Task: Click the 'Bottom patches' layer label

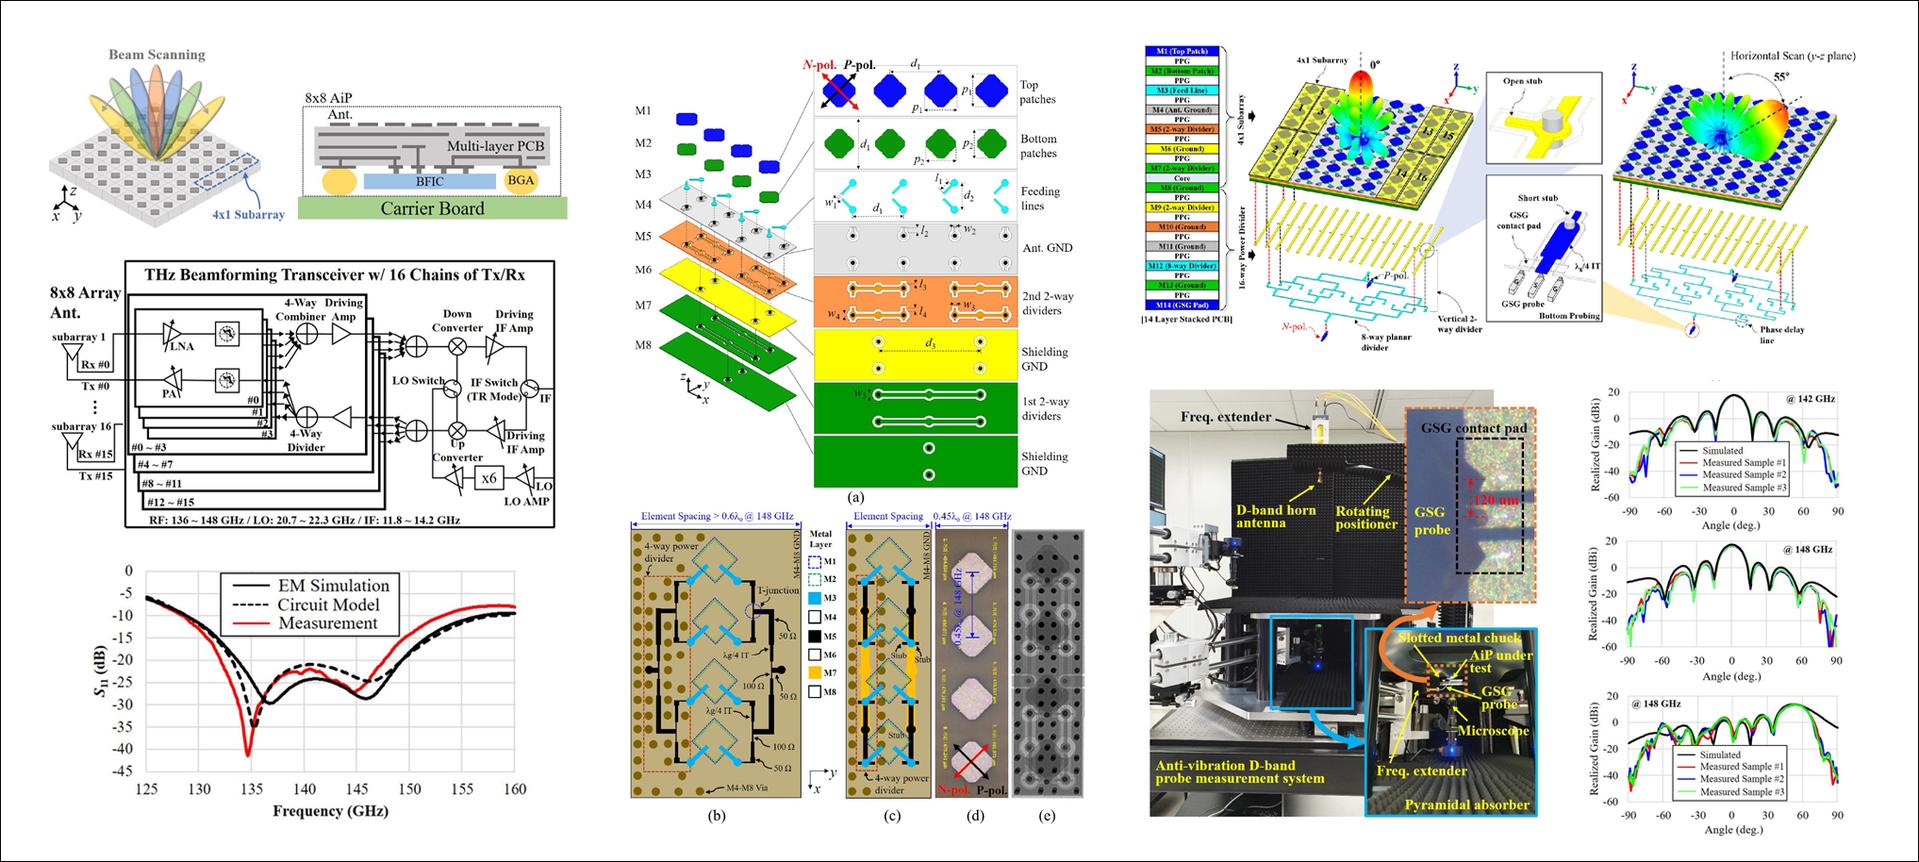Action: point(1039,146)
